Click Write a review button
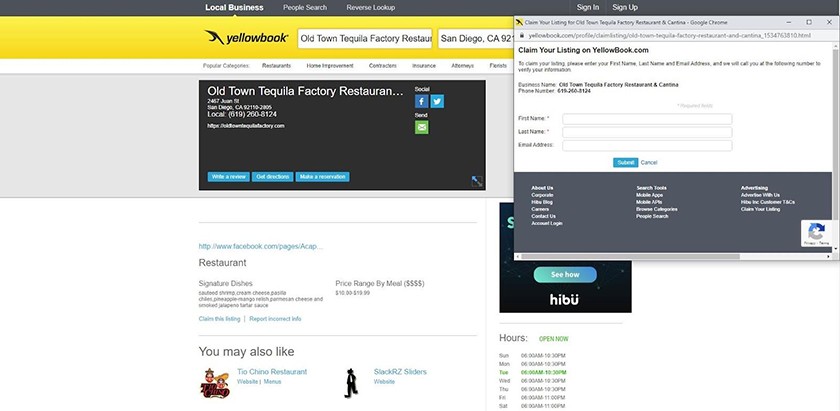Viewport: 840px width, 411px height. click(x=229, y=177)
